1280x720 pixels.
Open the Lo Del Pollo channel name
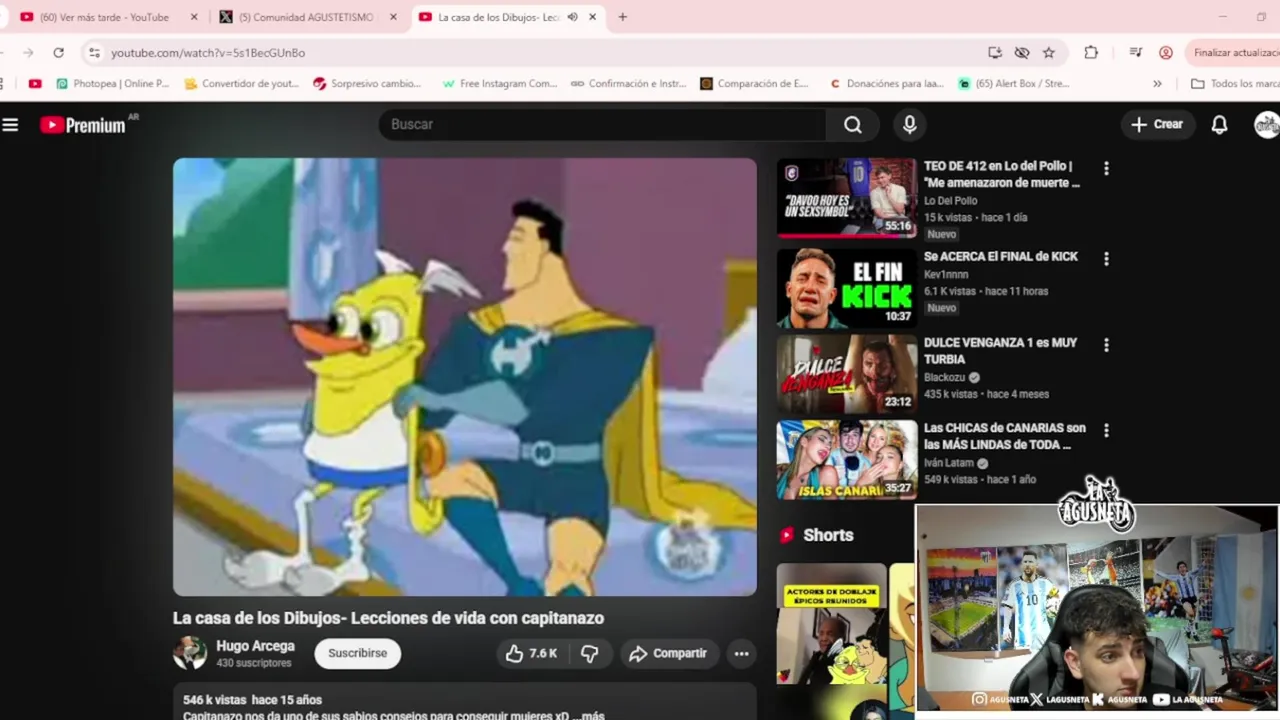point(950,201)
